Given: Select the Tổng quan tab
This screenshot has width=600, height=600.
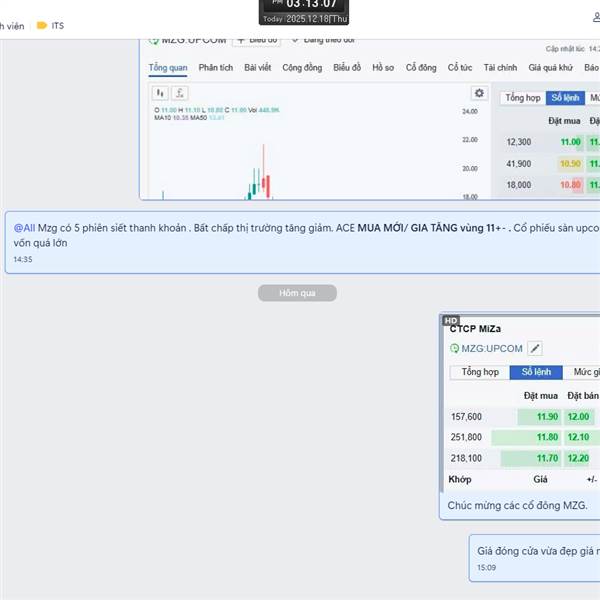Looking at the screenshot, I should (168, 68).
